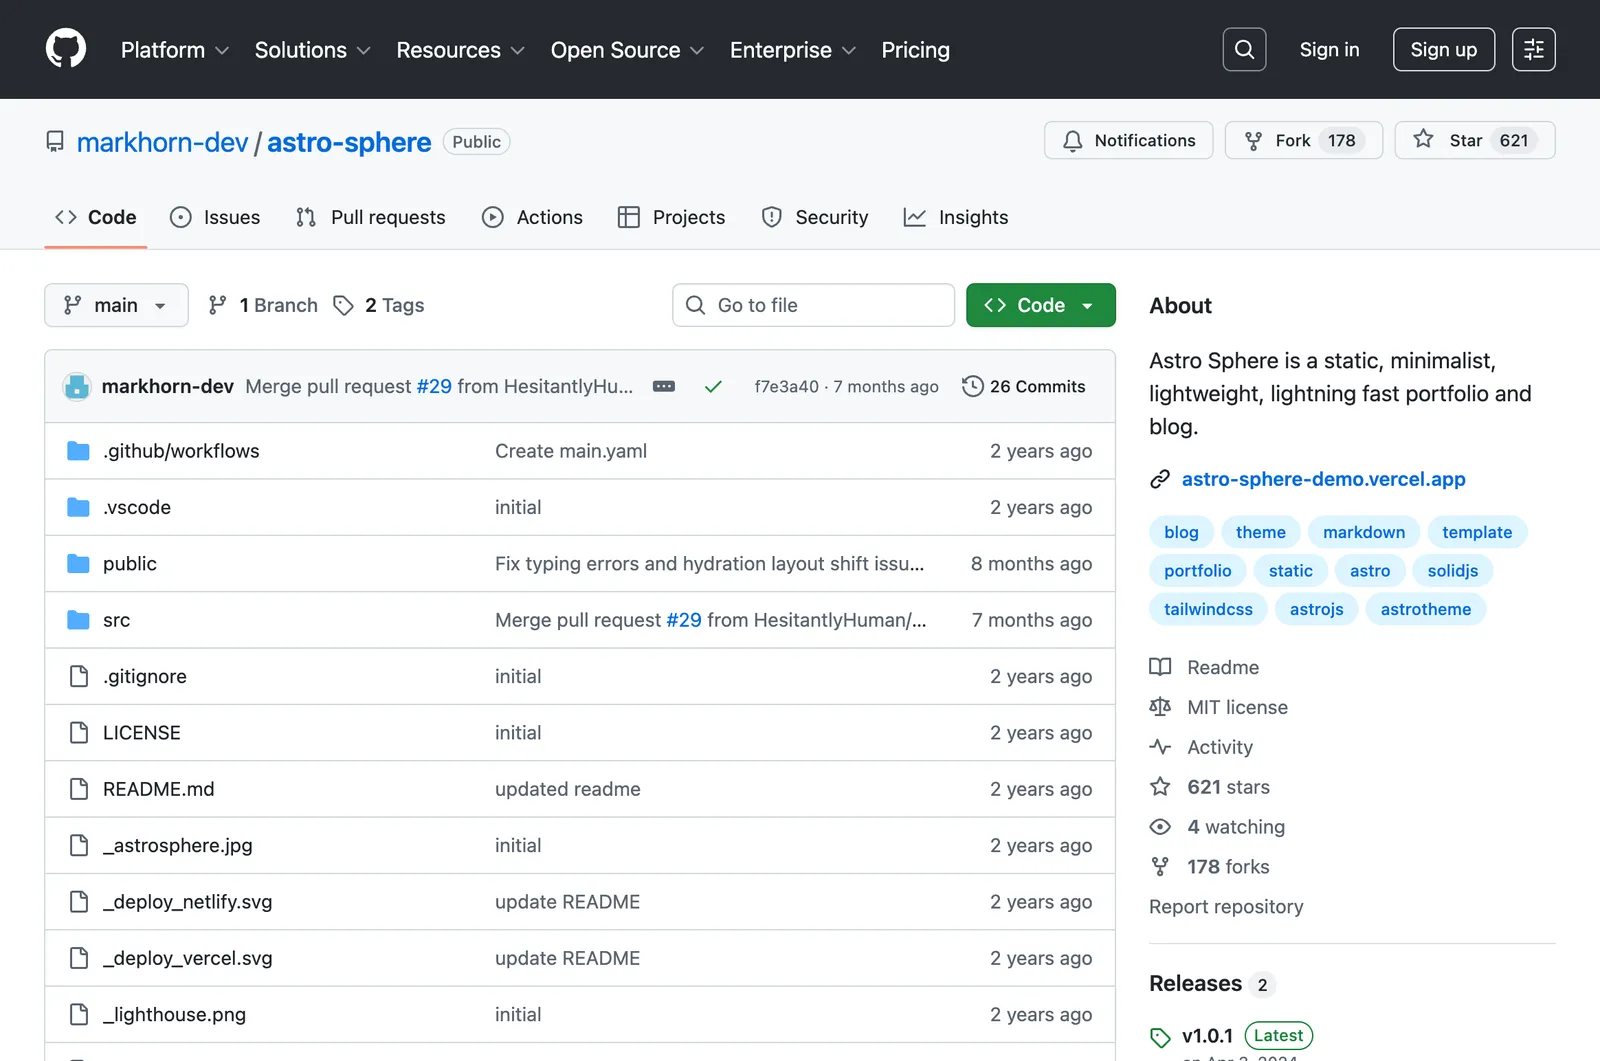Click the green checkmark commit status icon
Viewport: 1600px width, 1061px height.
(713, 387)
